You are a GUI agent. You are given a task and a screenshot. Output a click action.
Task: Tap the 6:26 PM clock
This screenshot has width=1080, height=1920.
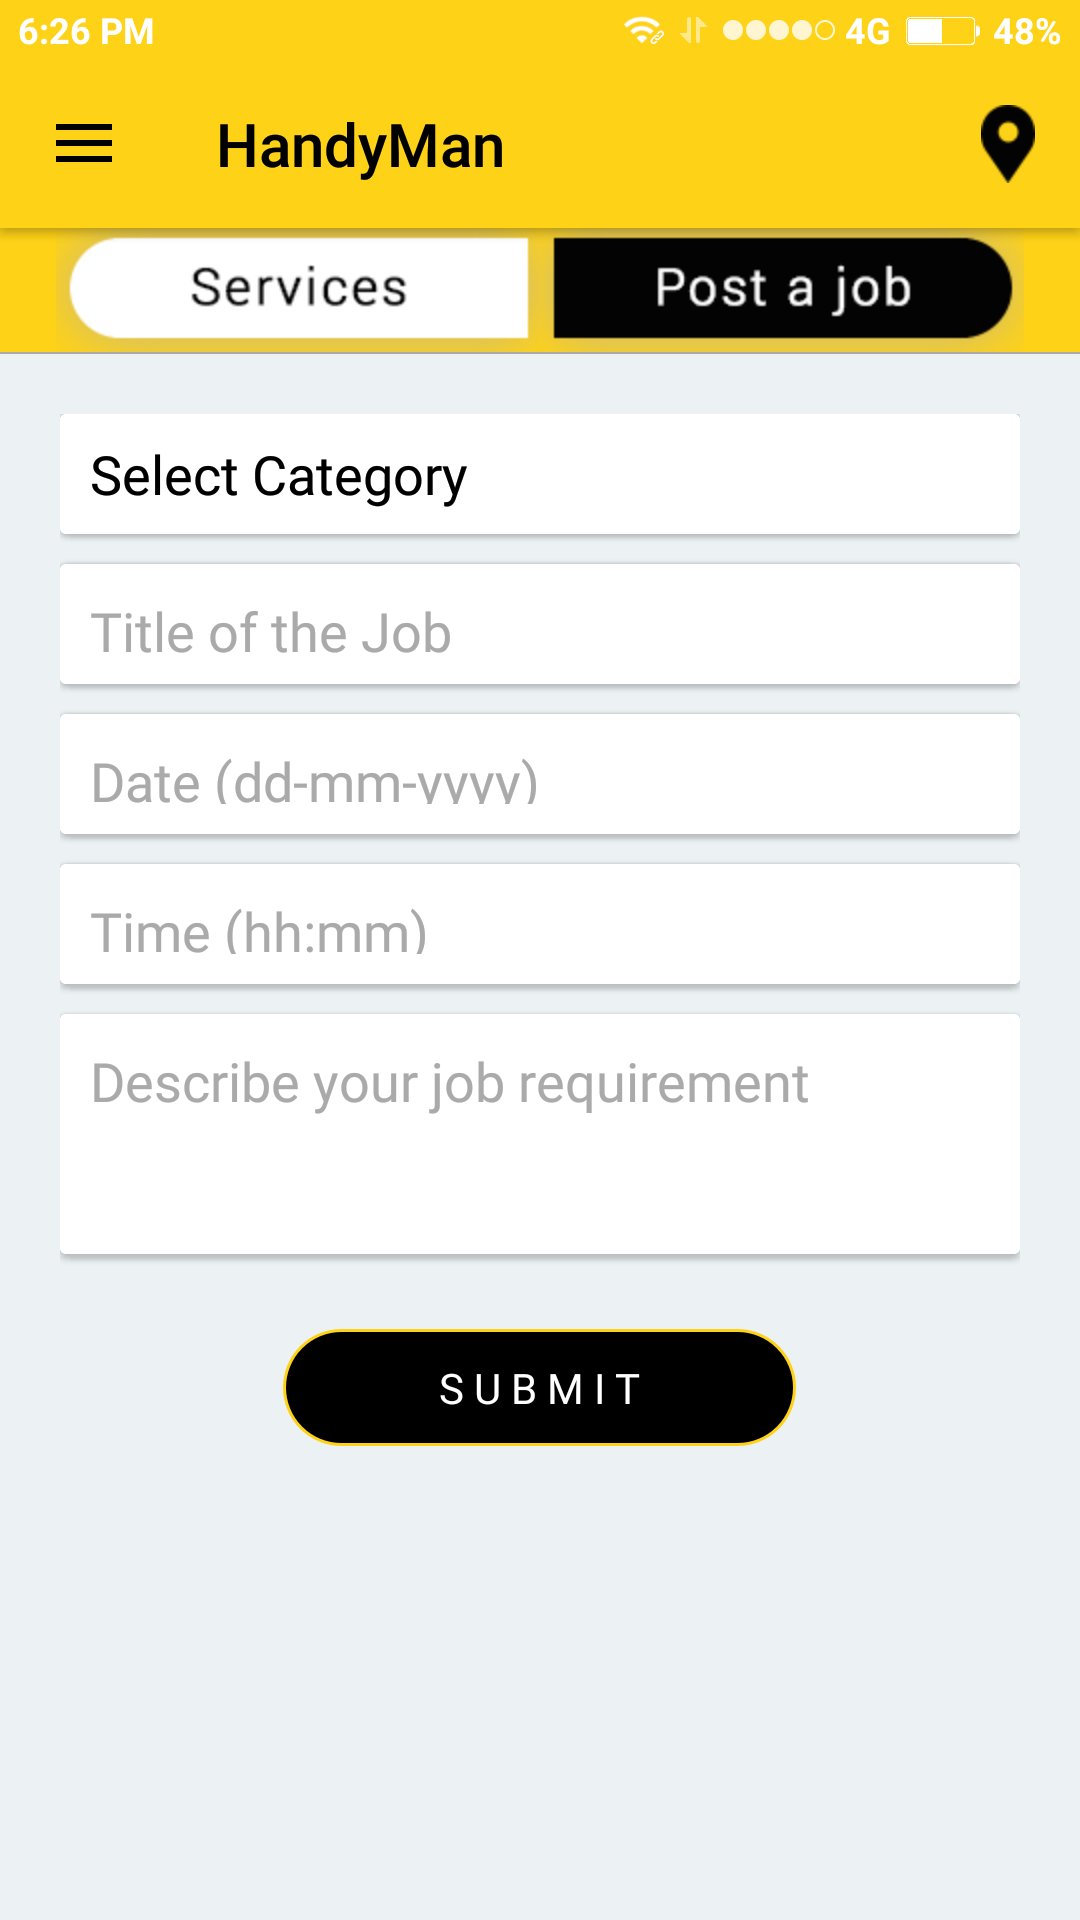pos(86,32)
